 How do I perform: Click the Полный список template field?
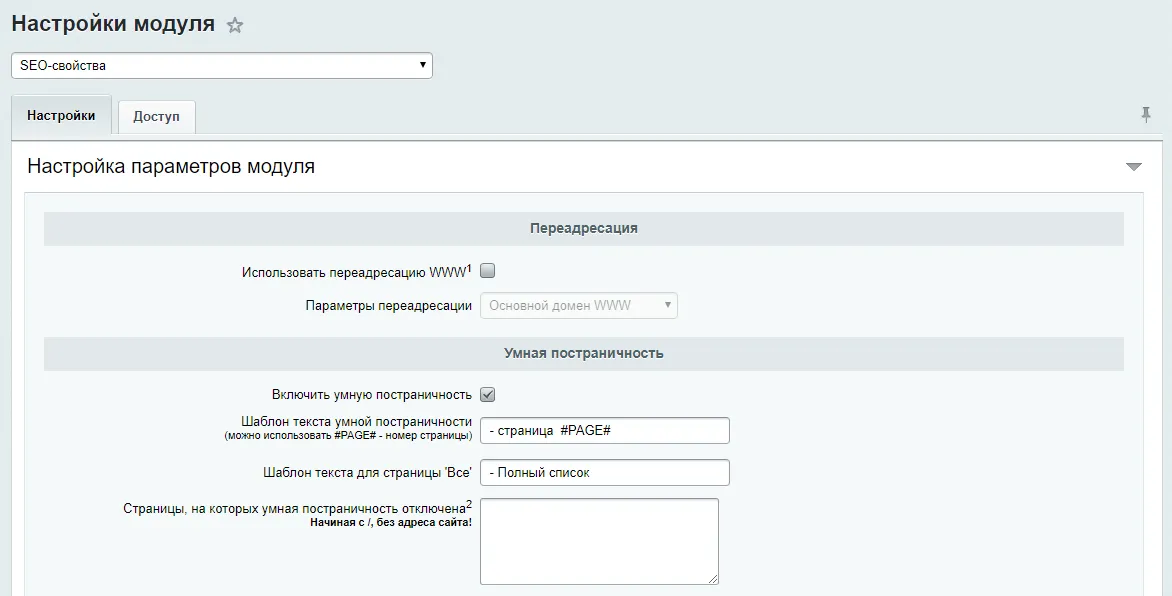[x=604, y=472]
